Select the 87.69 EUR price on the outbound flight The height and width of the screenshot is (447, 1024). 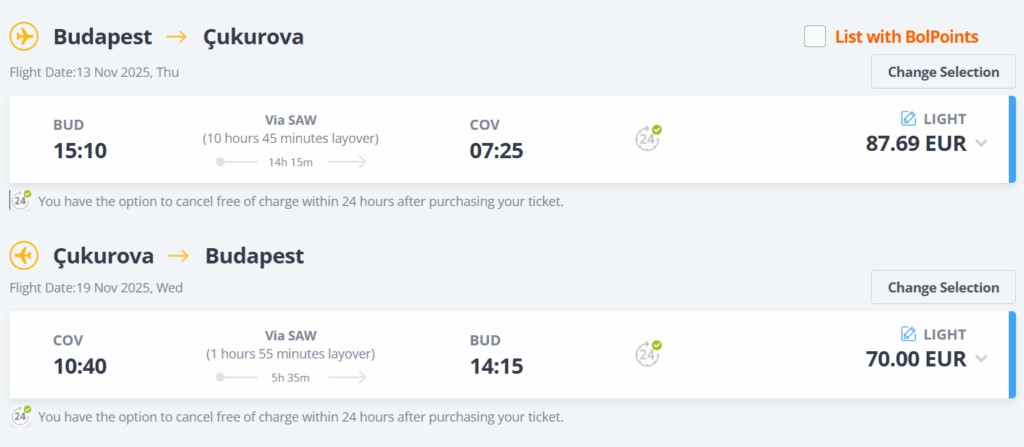coord(916,143)
